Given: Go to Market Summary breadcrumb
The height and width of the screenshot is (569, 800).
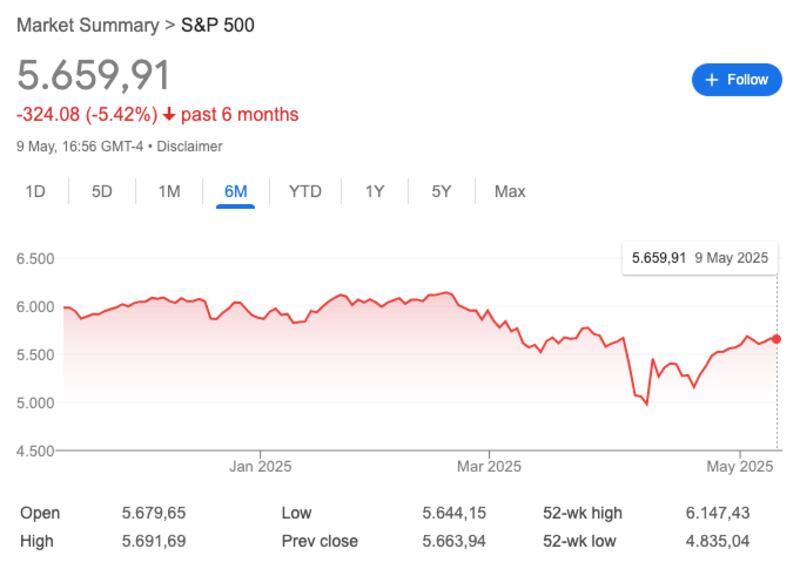Looking at the screenshot, I should [x=87, y=24].
